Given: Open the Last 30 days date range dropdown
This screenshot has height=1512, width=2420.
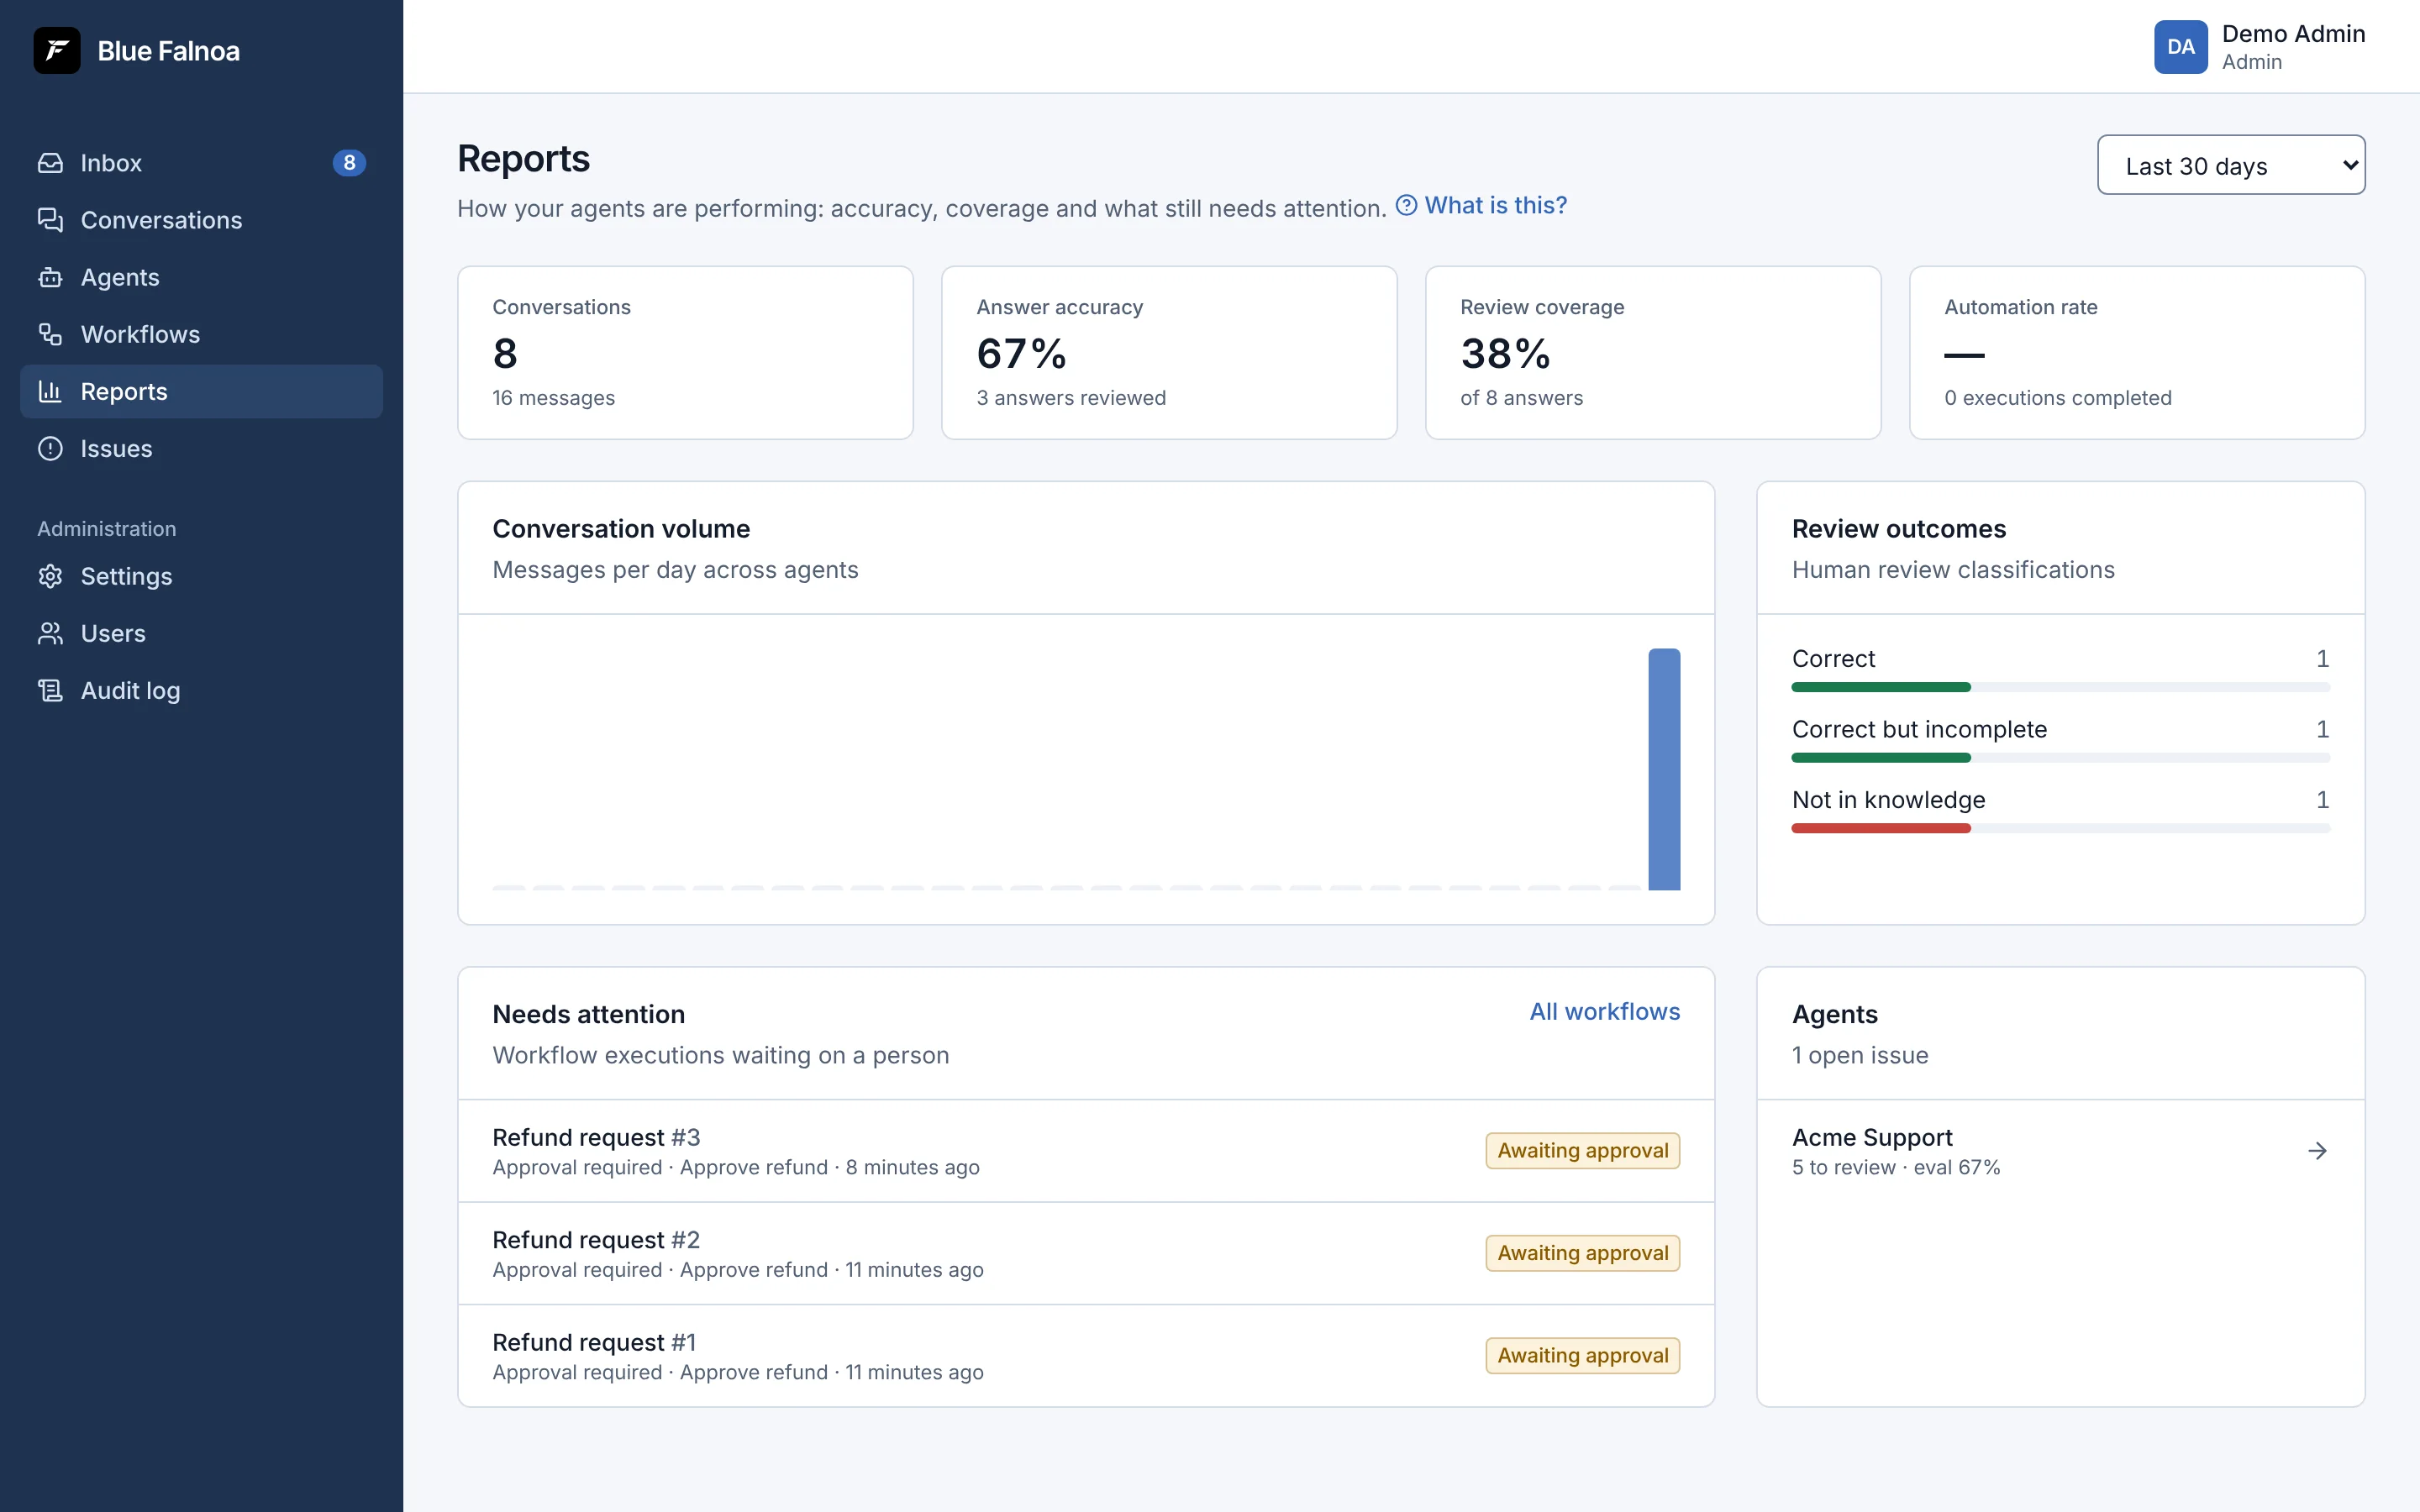Looking at the screenshot, I should [x=2231, y=165].
